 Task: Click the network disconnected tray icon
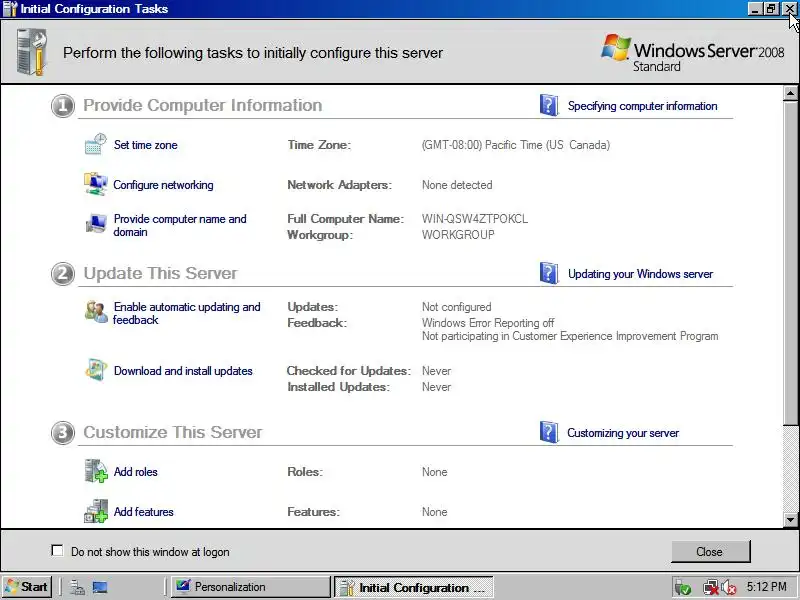click(710, 587)
